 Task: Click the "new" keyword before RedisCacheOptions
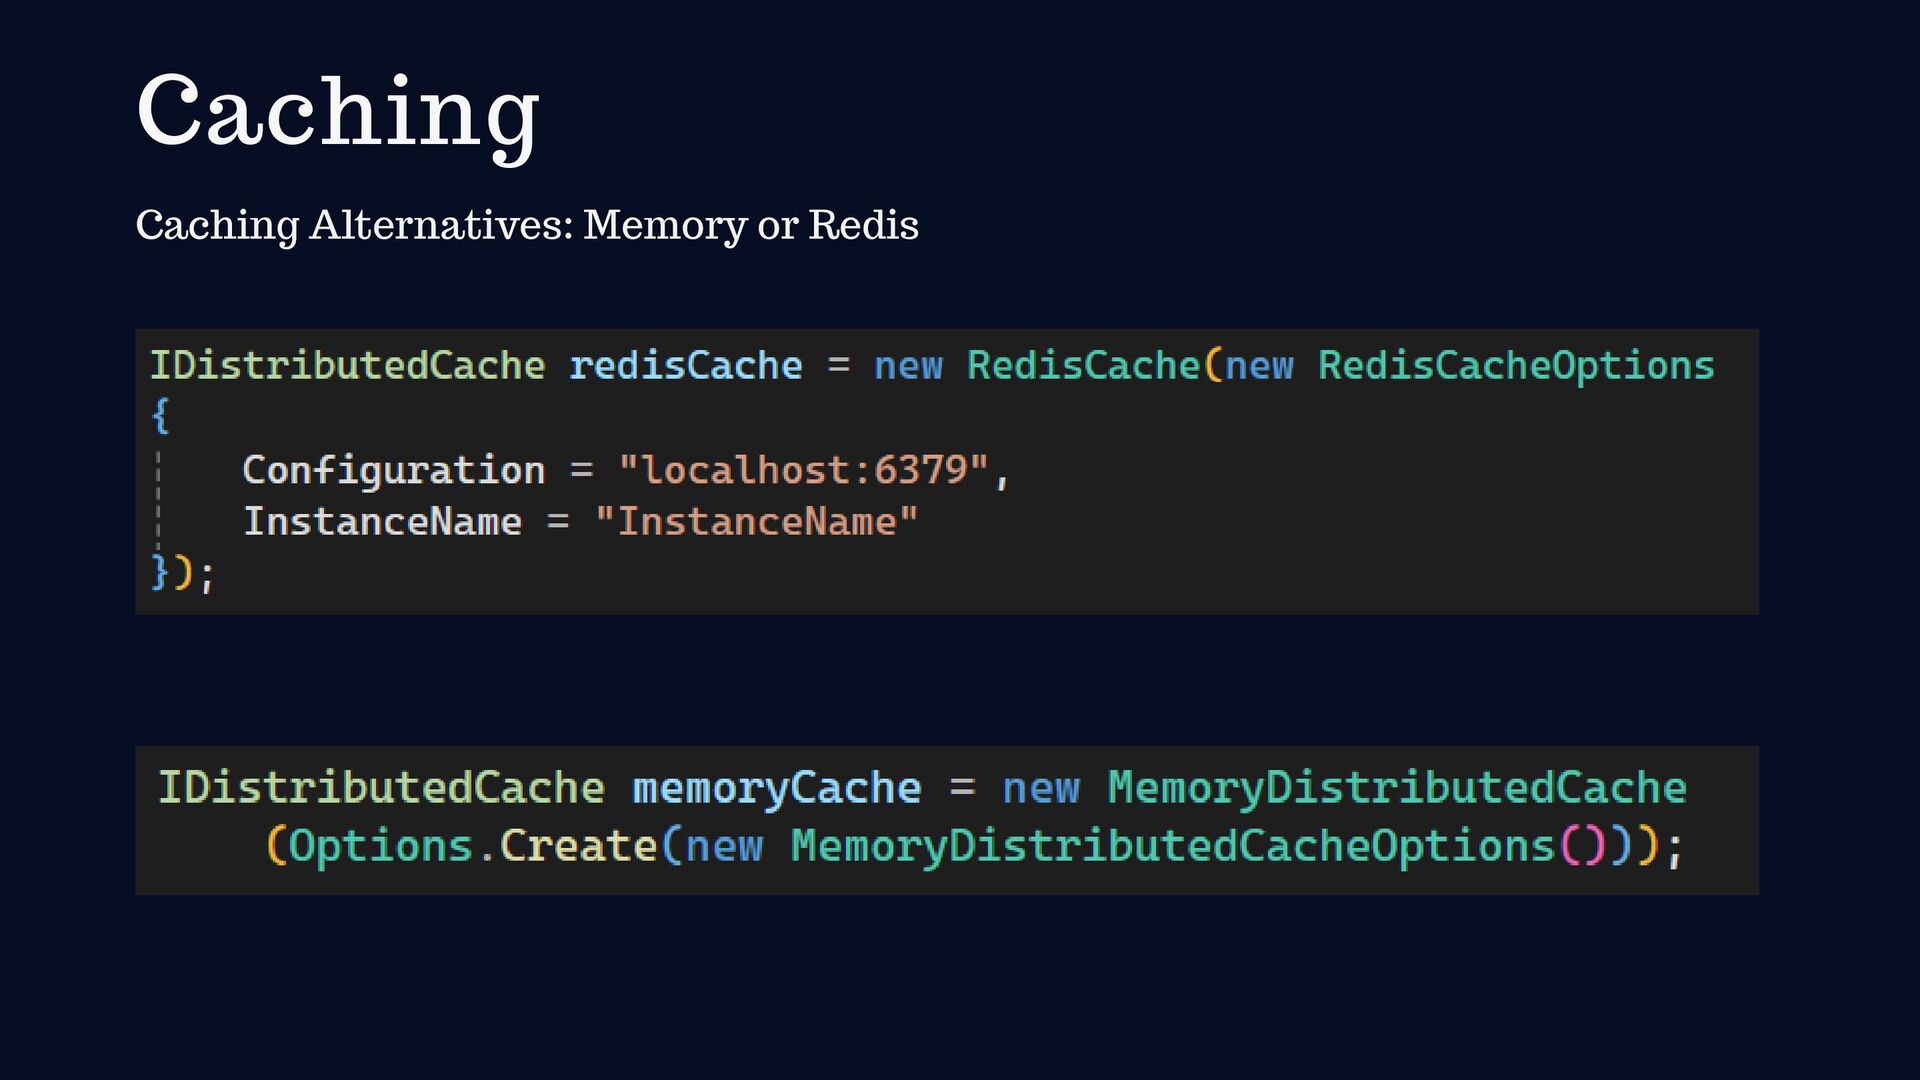[x=1259, y=366]
